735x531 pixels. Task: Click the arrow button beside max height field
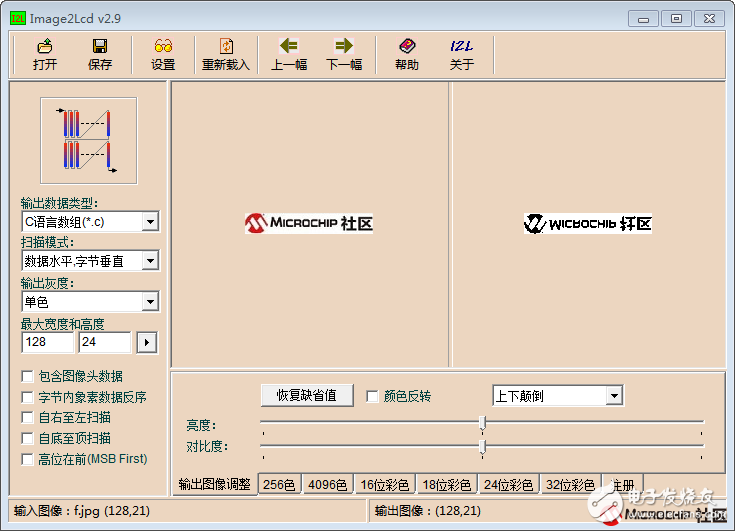tap(147, 343)
